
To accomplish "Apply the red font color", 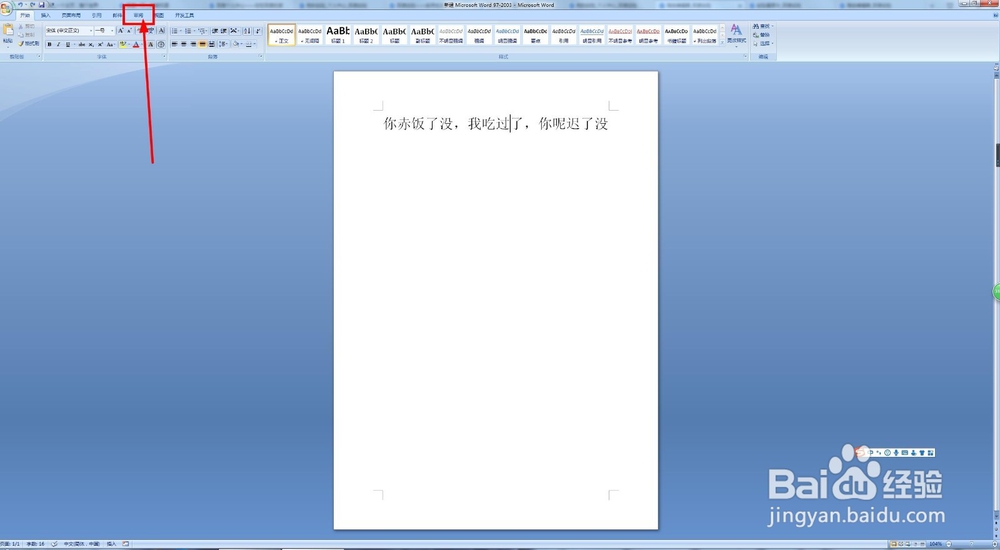I will point(136,45).
